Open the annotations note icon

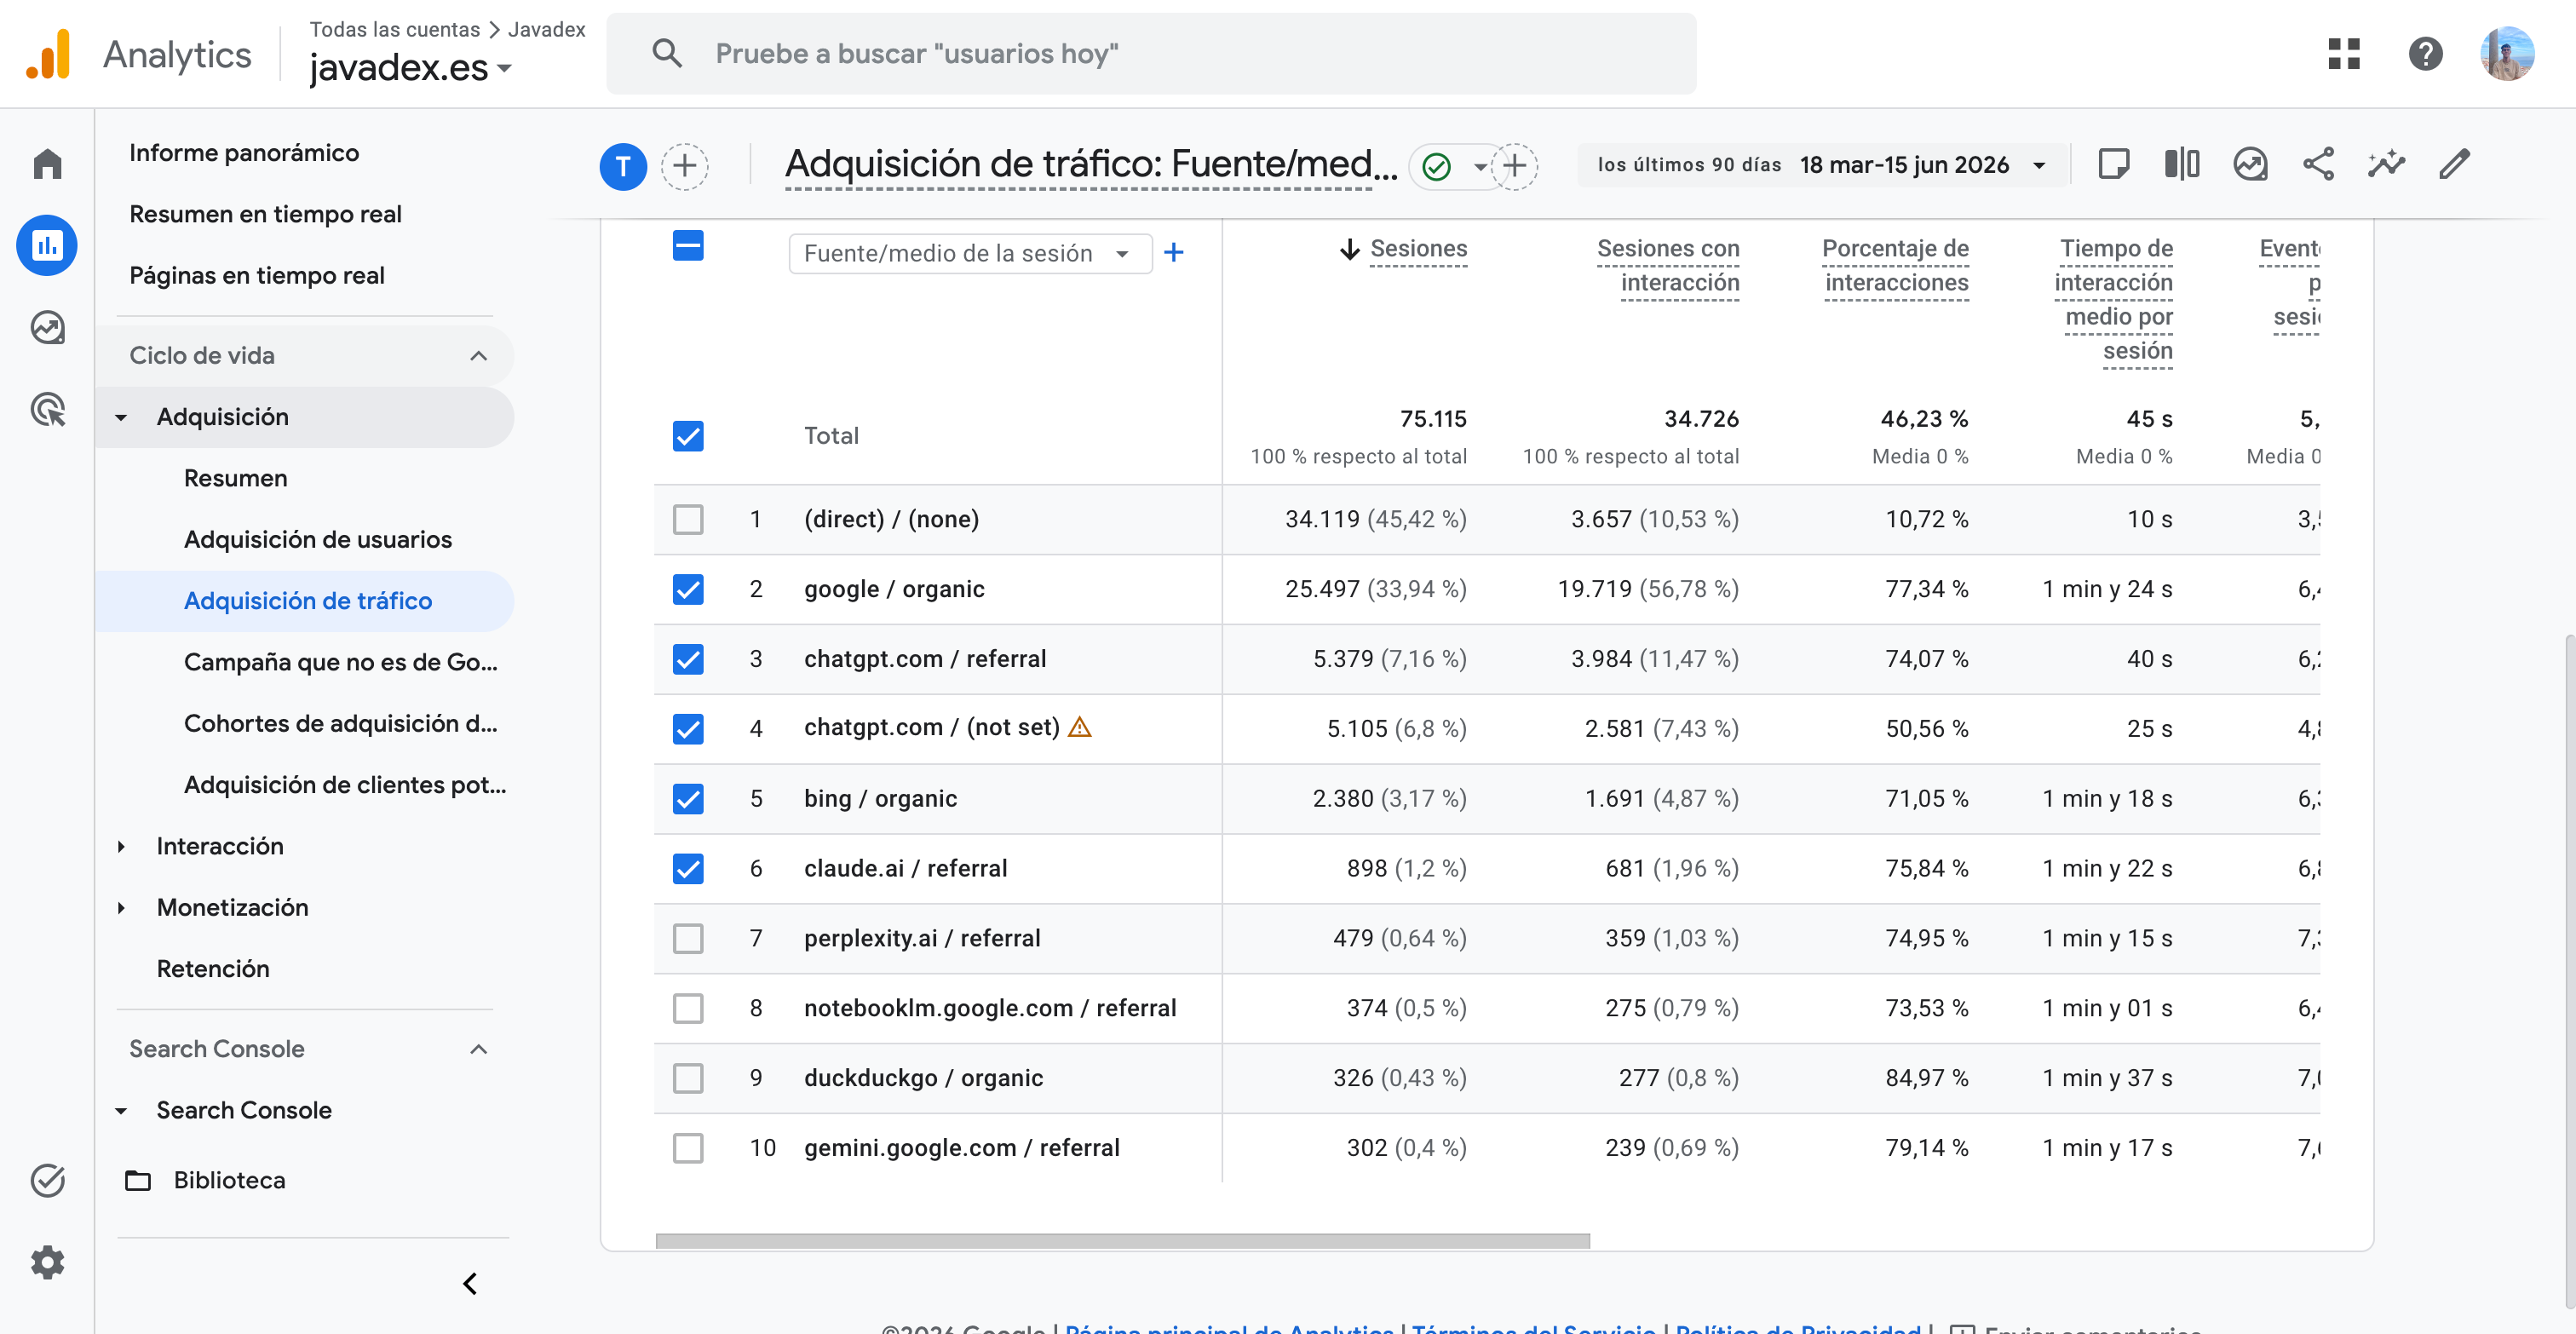pyautogui.click(x=2113, y=163)
